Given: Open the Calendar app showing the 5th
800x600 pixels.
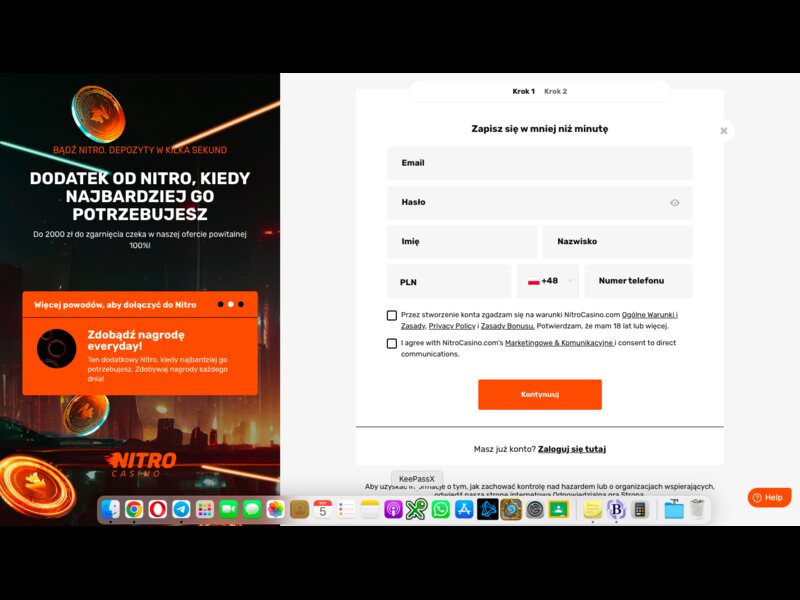Looking at the screenshot, I should click(323, 510).
